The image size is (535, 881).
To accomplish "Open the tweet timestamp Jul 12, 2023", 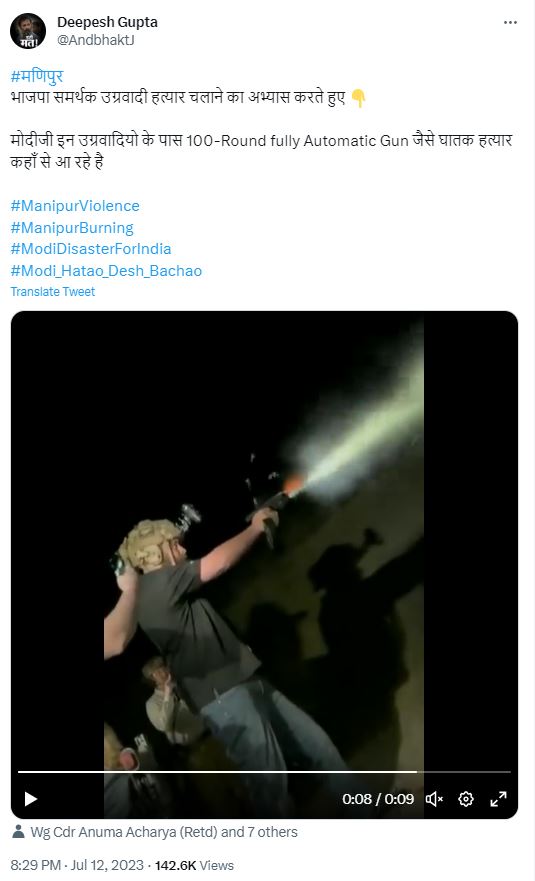I will coord(77,865).
